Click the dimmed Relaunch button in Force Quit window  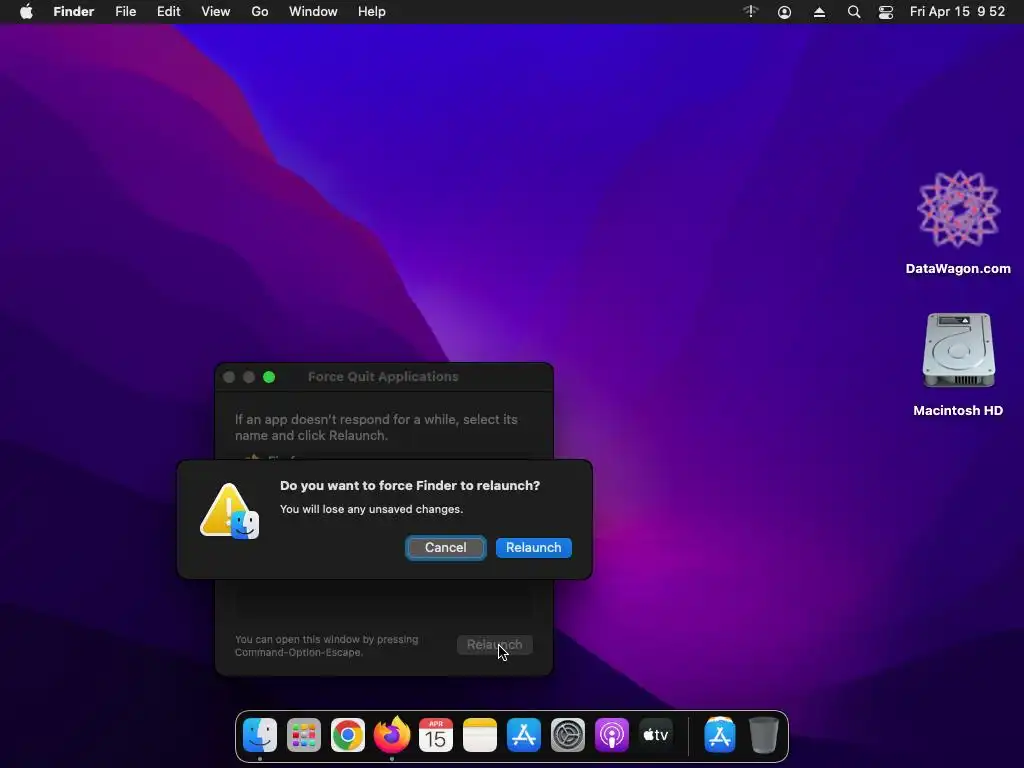[x=494, y=645]
